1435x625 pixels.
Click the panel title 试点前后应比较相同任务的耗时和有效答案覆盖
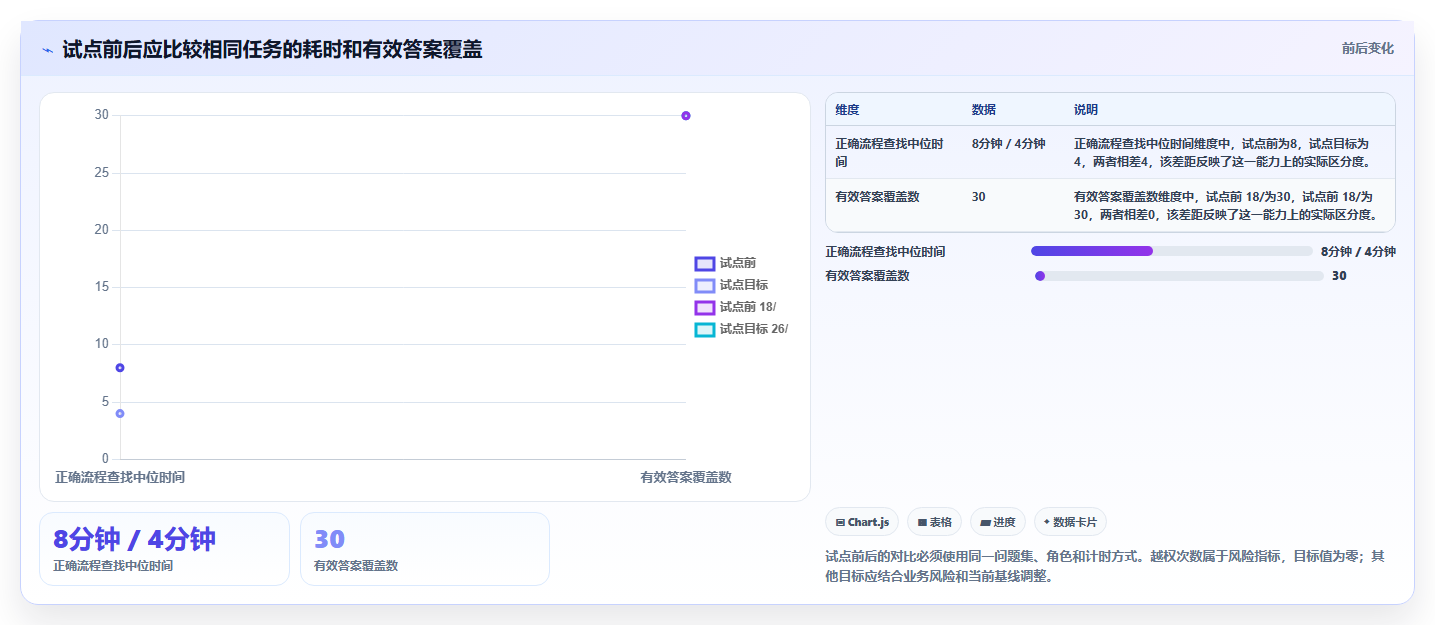coord(272,50)
